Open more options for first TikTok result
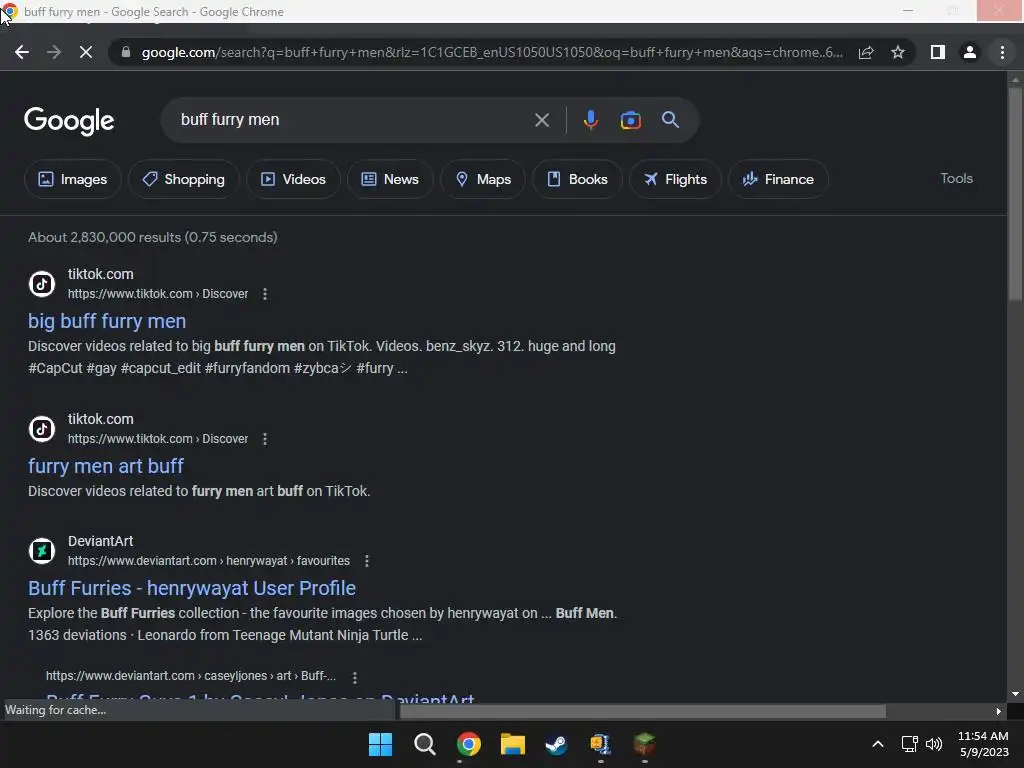Viewport: 1024px width, 768px height. (264, 294)
